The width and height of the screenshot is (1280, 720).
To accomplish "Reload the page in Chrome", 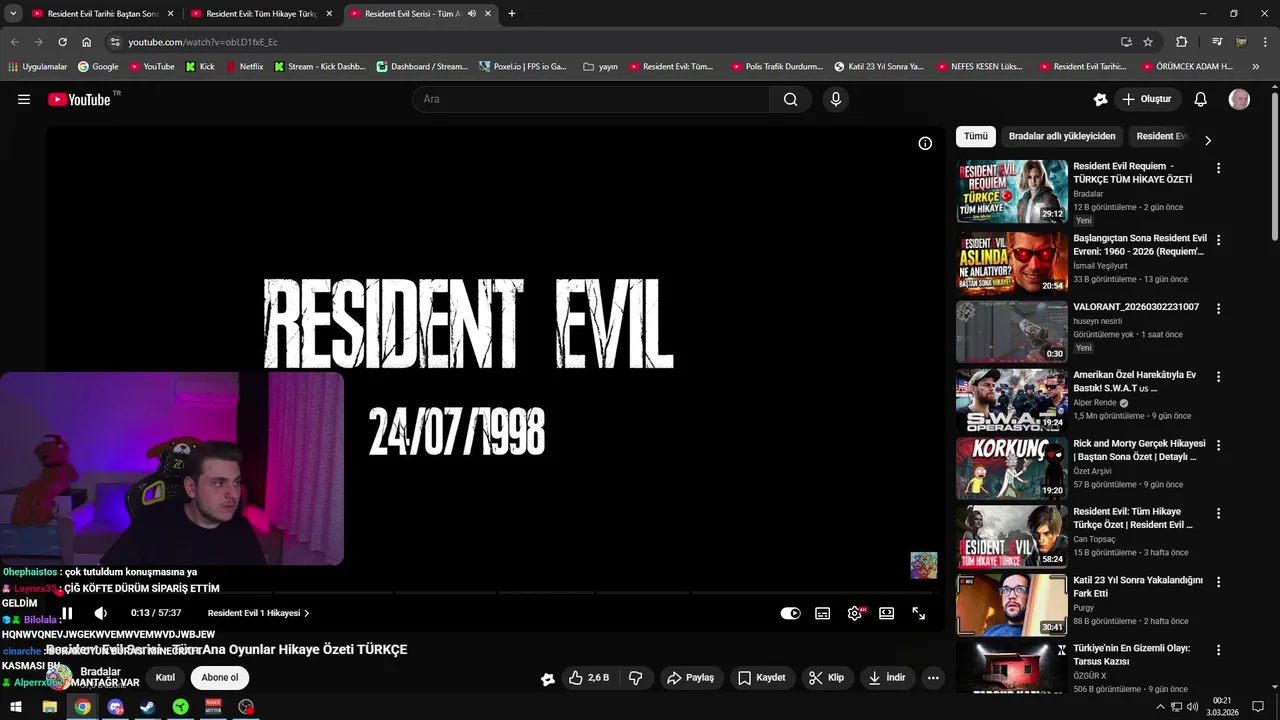I will pyautogui.click(x=62, y=42).
